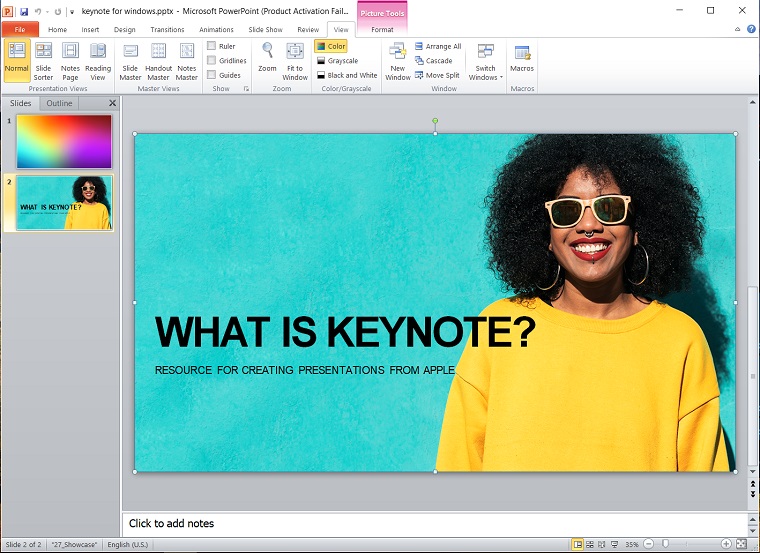Open the Transitions ribbon tab
The height and width of the screenshot is (553, 760).
click(167, 30)
